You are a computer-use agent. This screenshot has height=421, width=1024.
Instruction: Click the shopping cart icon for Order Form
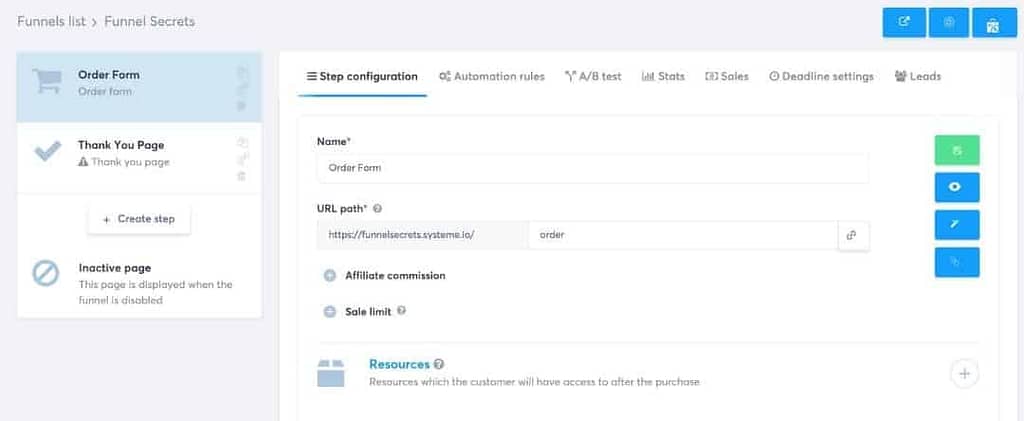(x=46, y=82)
